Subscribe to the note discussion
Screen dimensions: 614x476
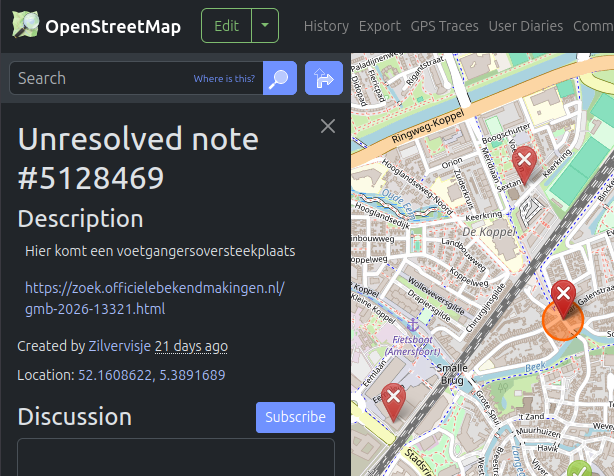295,417
